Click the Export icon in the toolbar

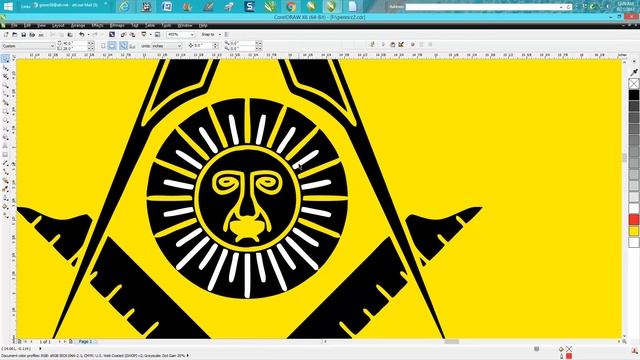pyautogui.click(x=132, y=35)
